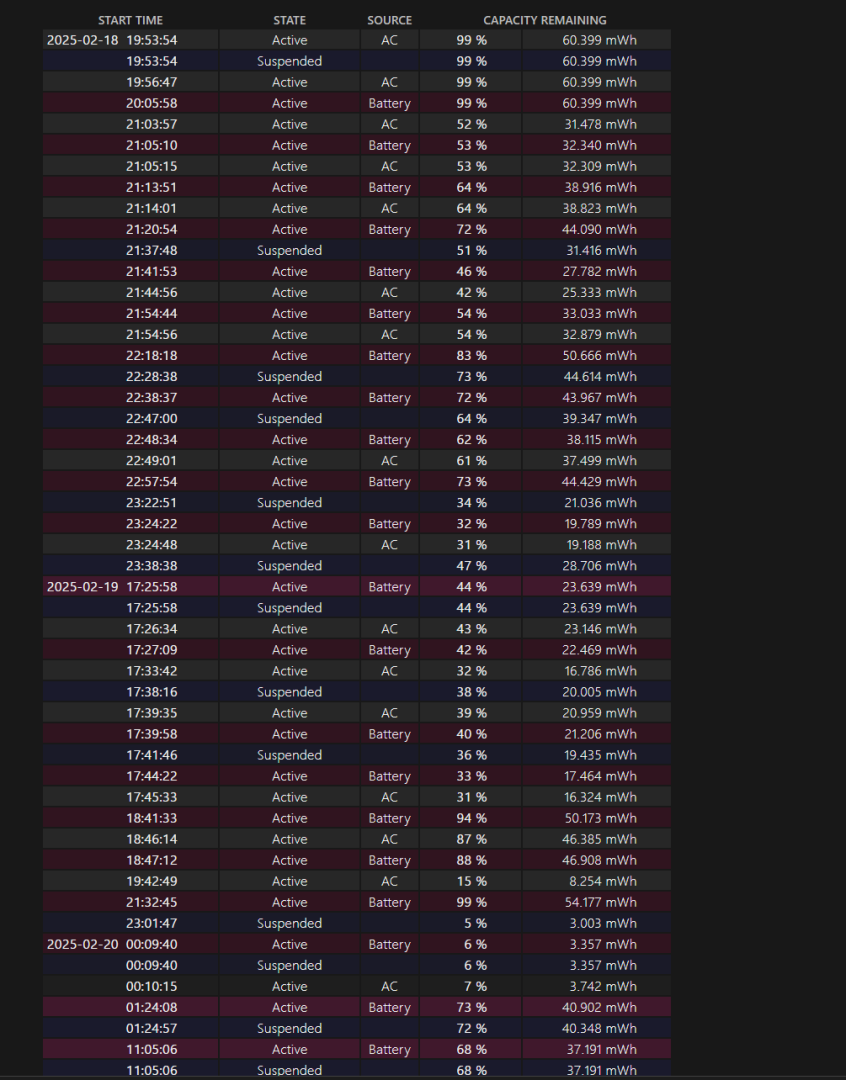Click the 15 % percentage at 19:42:49

pos(471,881)
